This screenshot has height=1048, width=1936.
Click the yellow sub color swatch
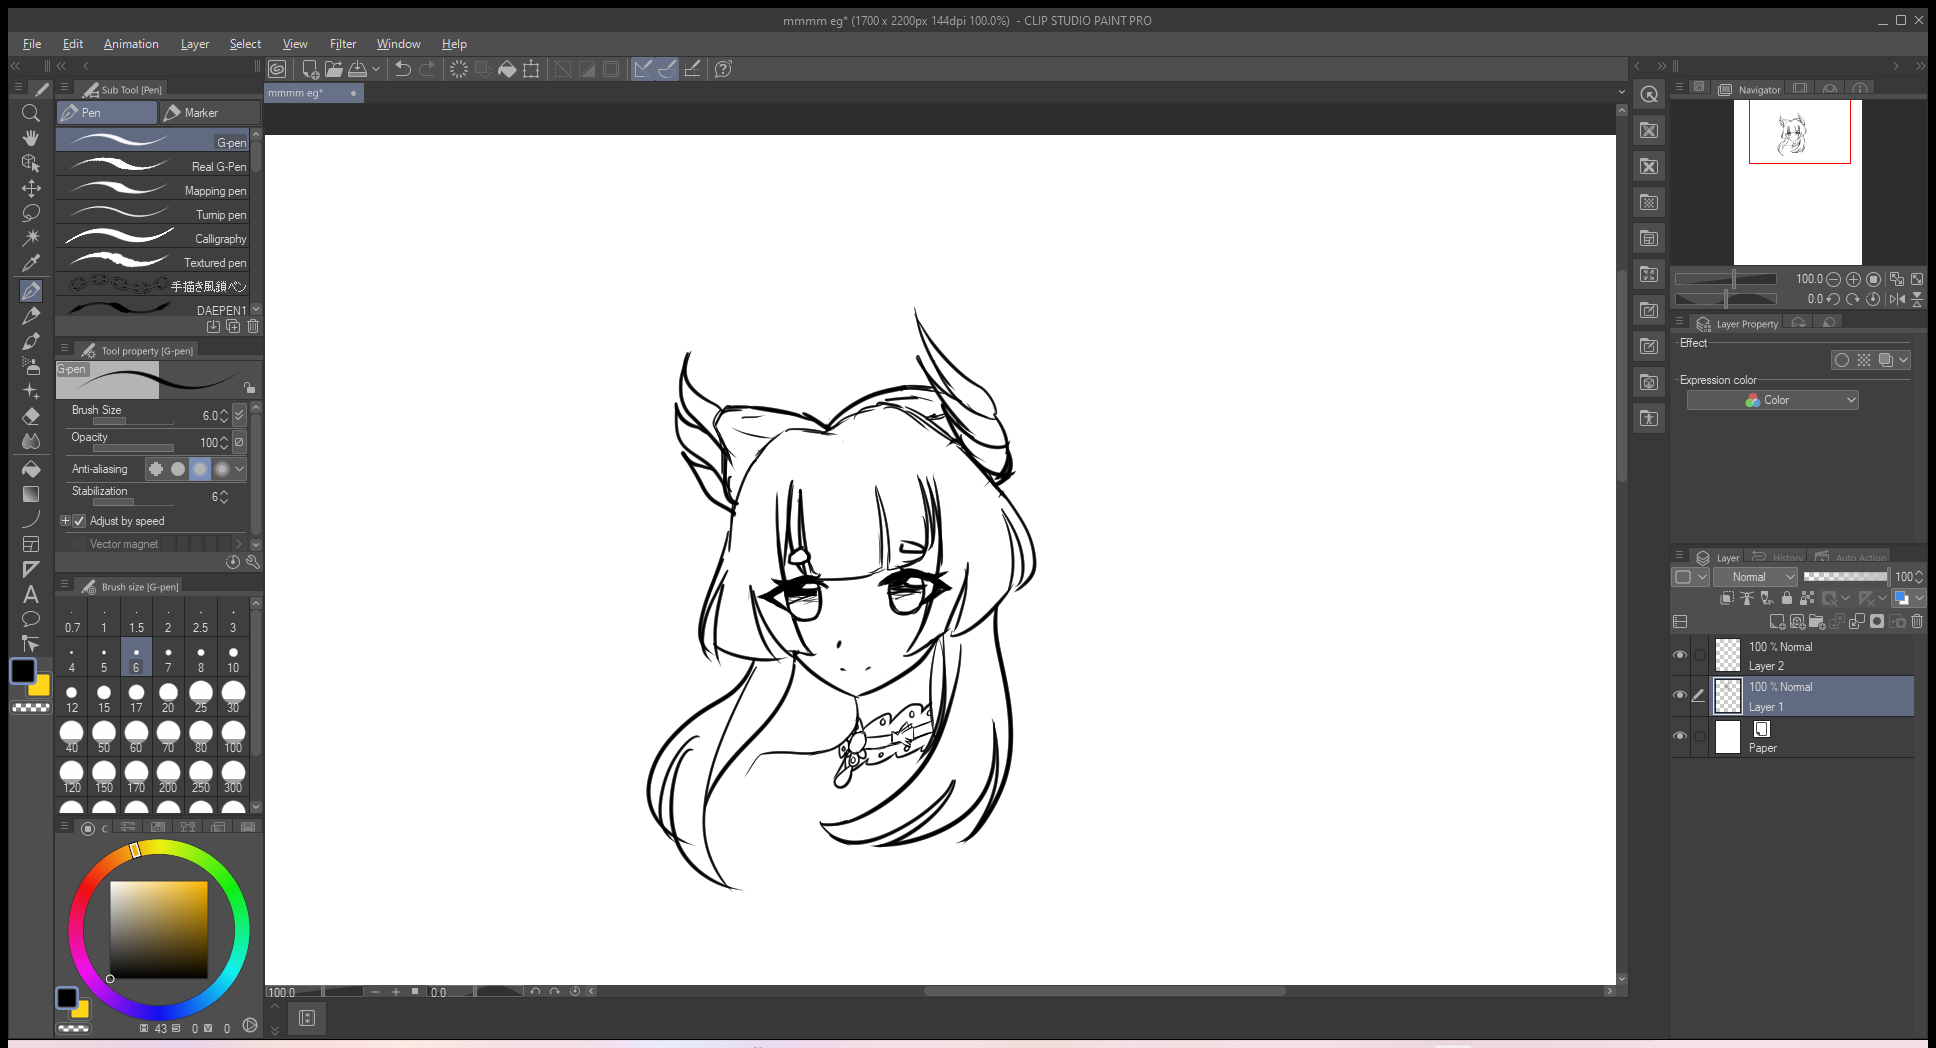point(40,686)
